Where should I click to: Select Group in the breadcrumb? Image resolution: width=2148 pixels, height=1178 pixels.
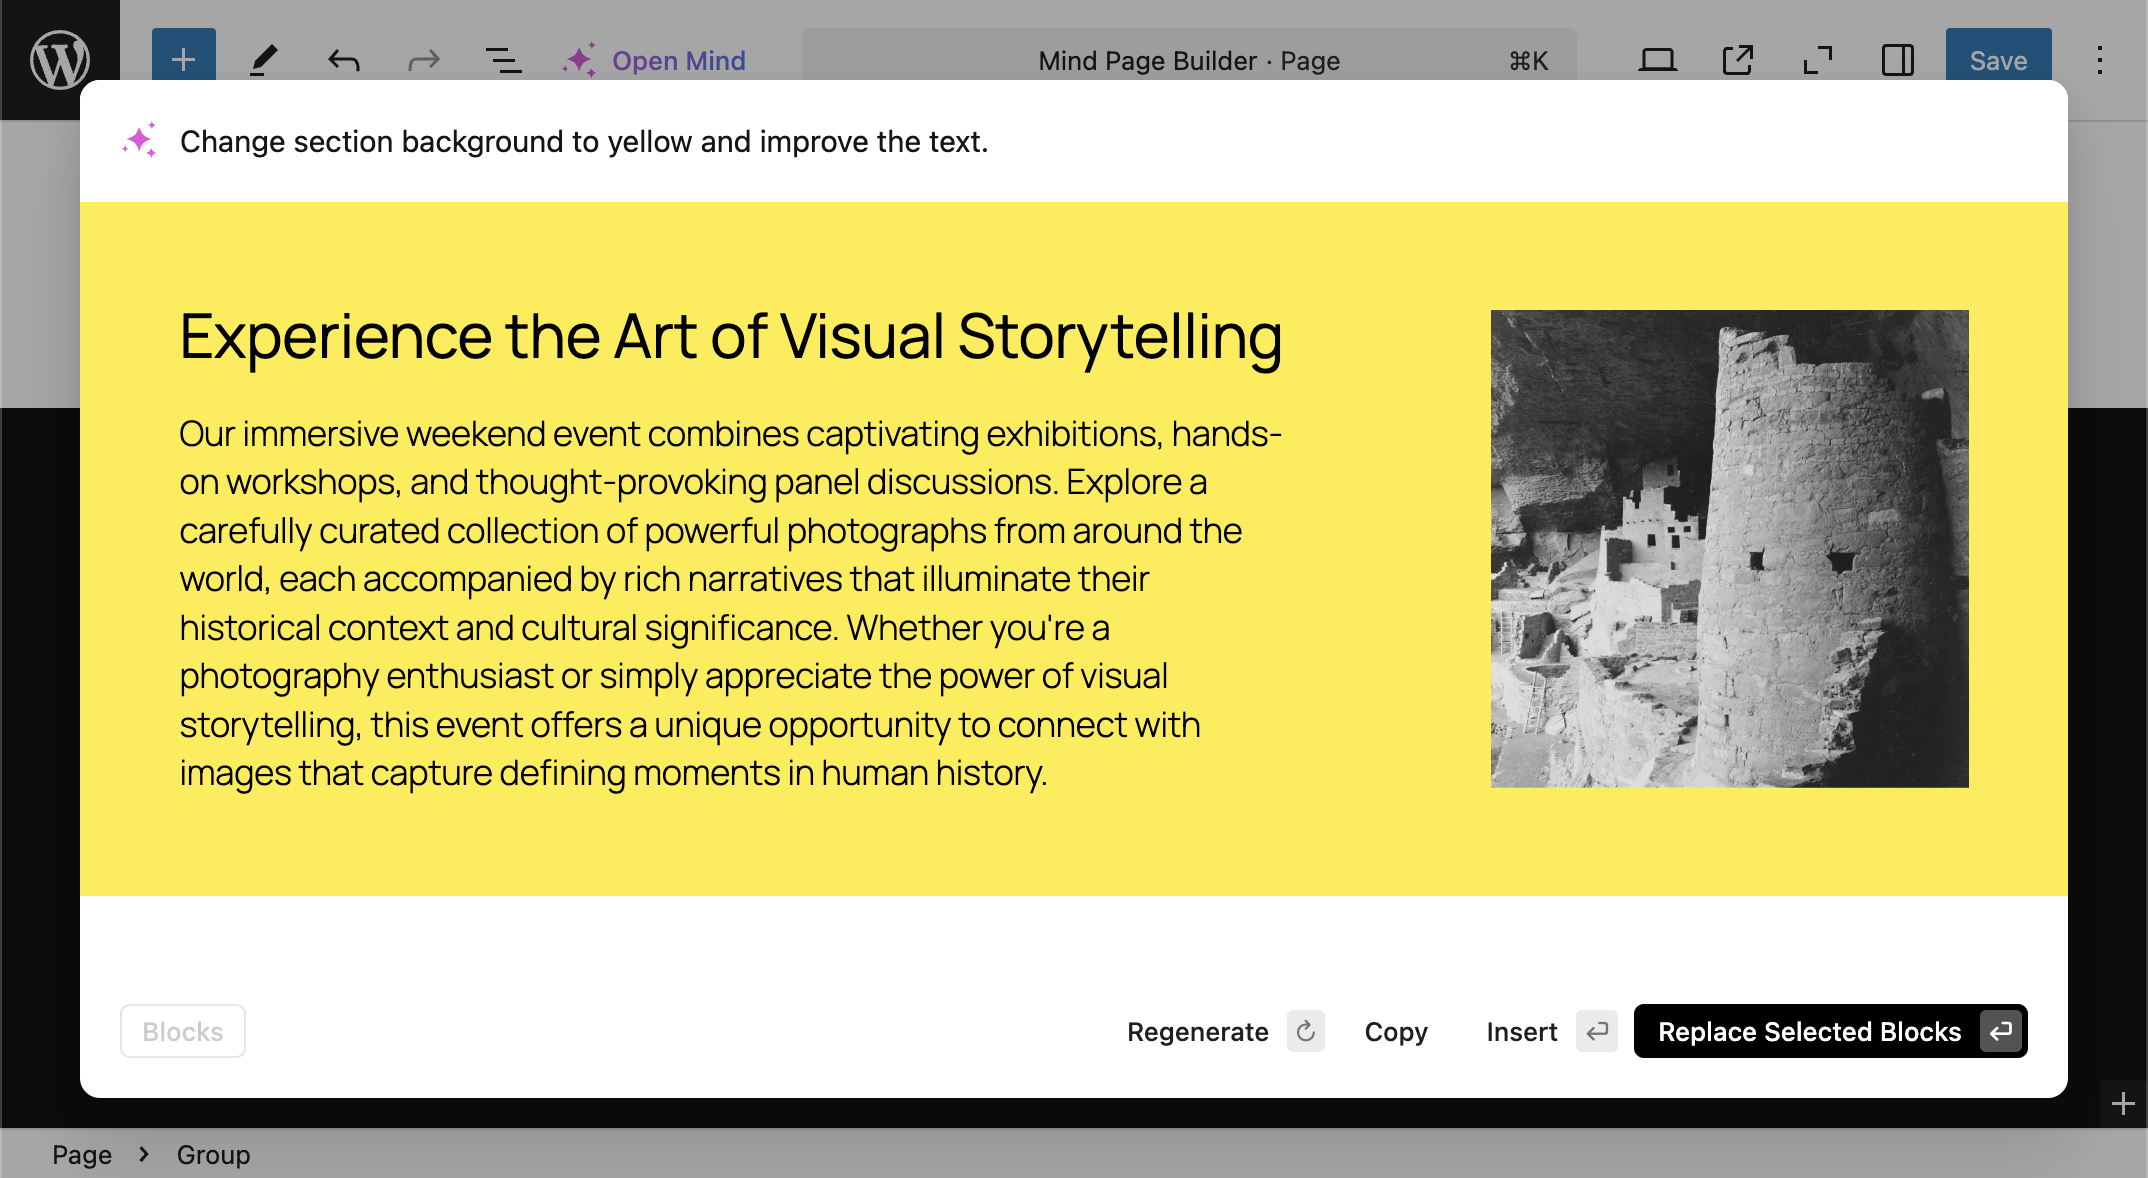(213, 1155)
